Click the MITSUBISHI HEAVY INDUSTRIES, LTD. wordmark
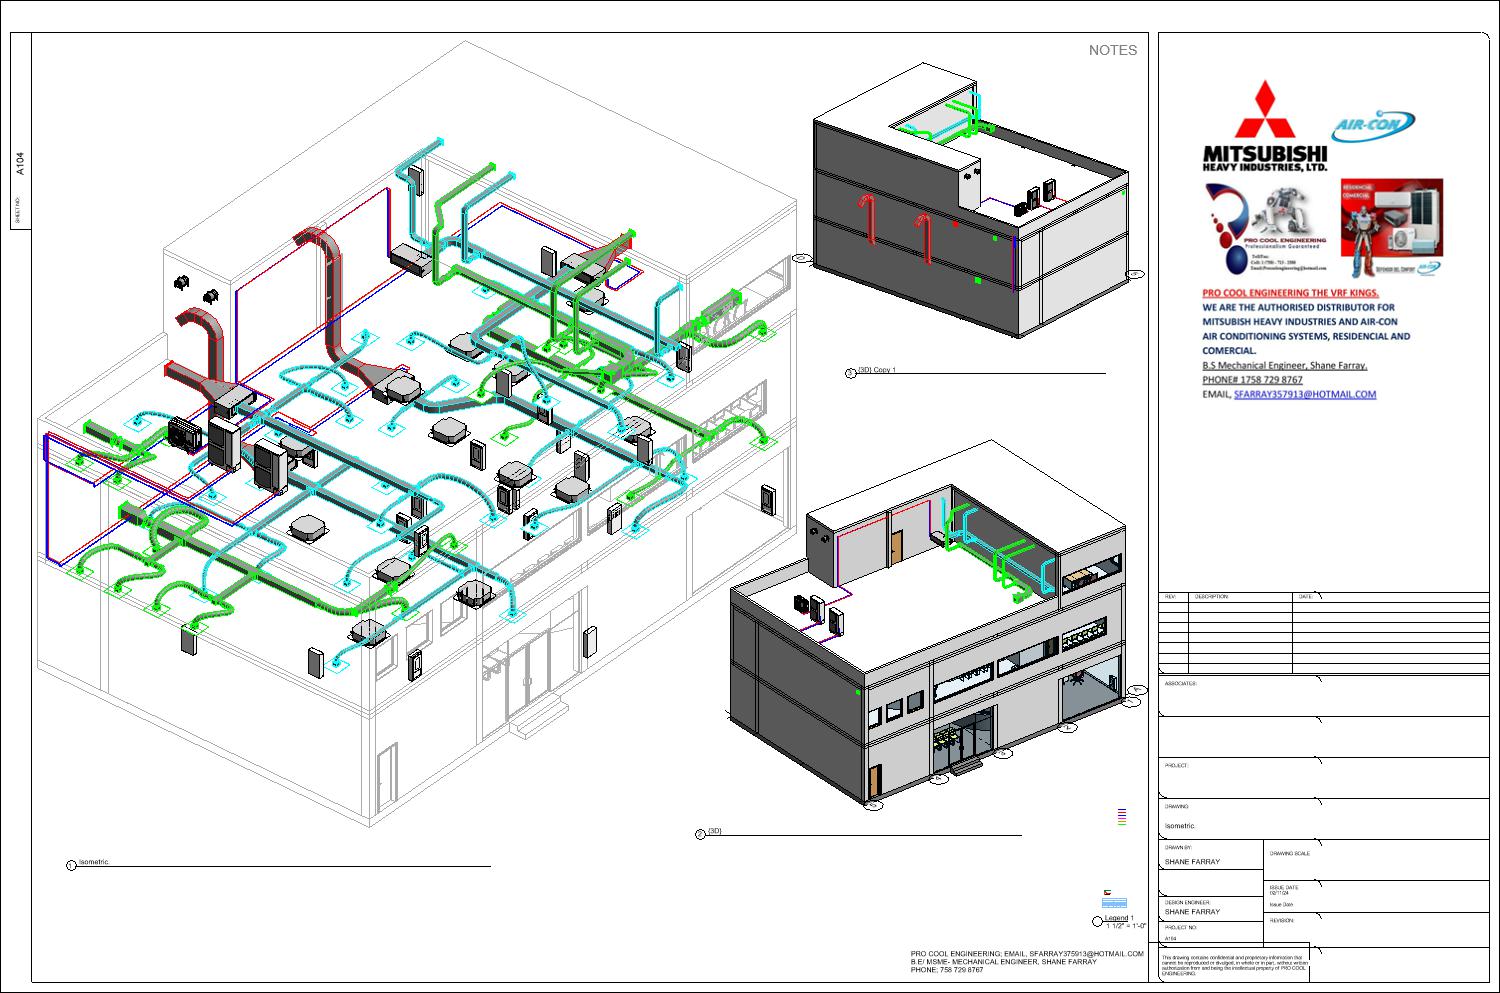Viewport: 1500px width, 993px height. pyautogui.click(x=1265, y=158)
